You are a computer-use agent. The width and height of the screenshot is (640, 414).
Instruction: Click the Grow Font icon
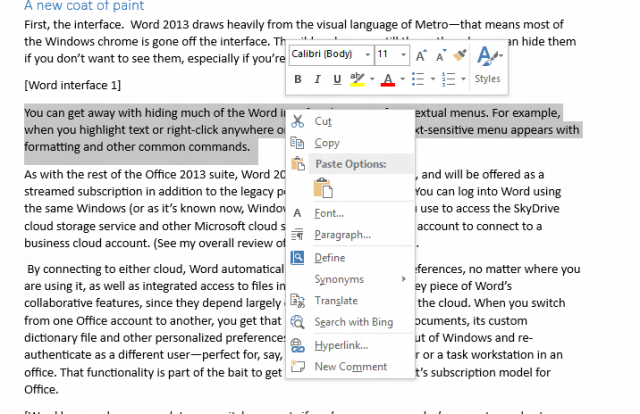[421, 55]
